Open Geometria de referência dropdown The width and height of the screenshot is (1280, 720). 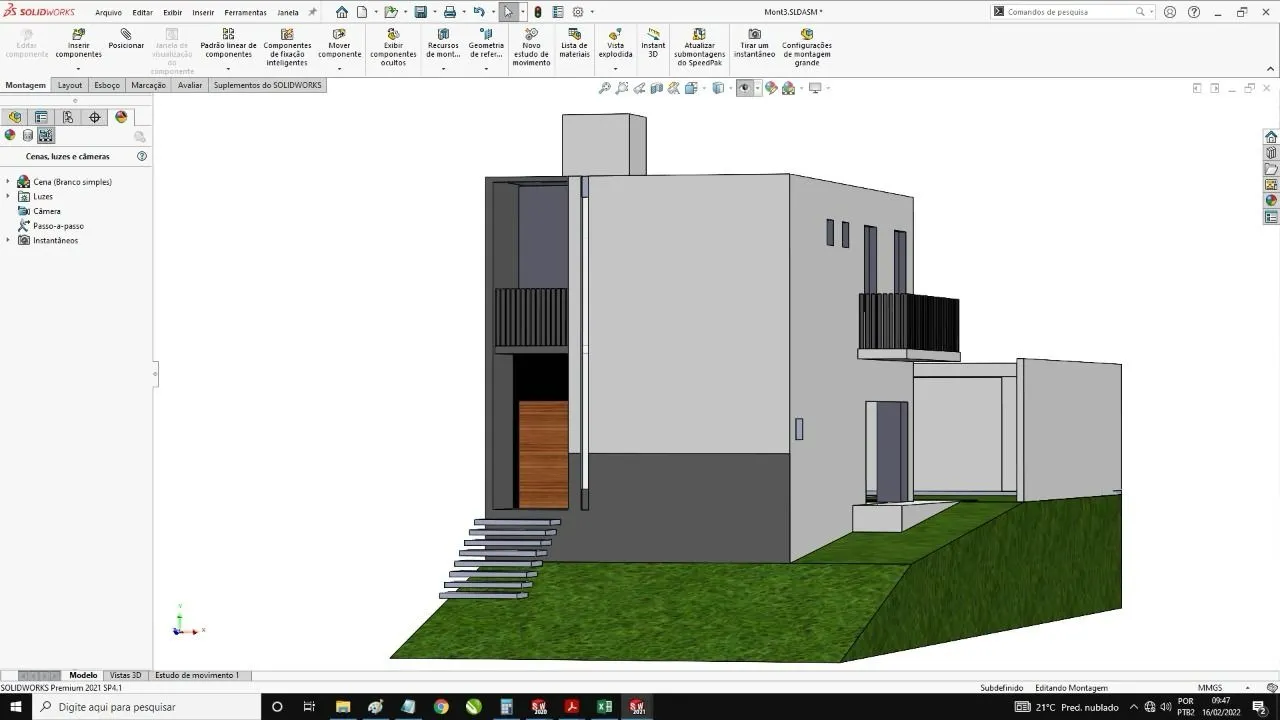click(486, 69)
